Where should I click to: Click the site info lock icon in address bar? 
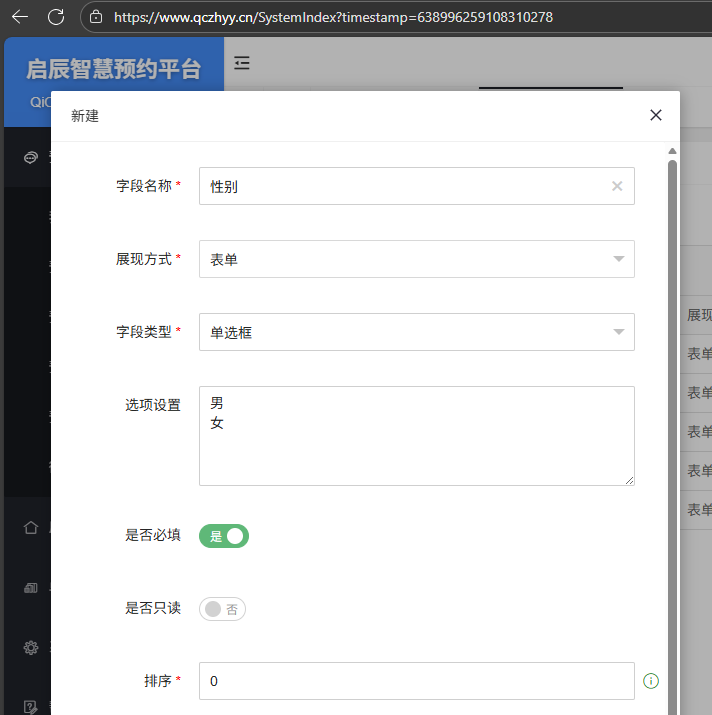click(x=96, y=17)
